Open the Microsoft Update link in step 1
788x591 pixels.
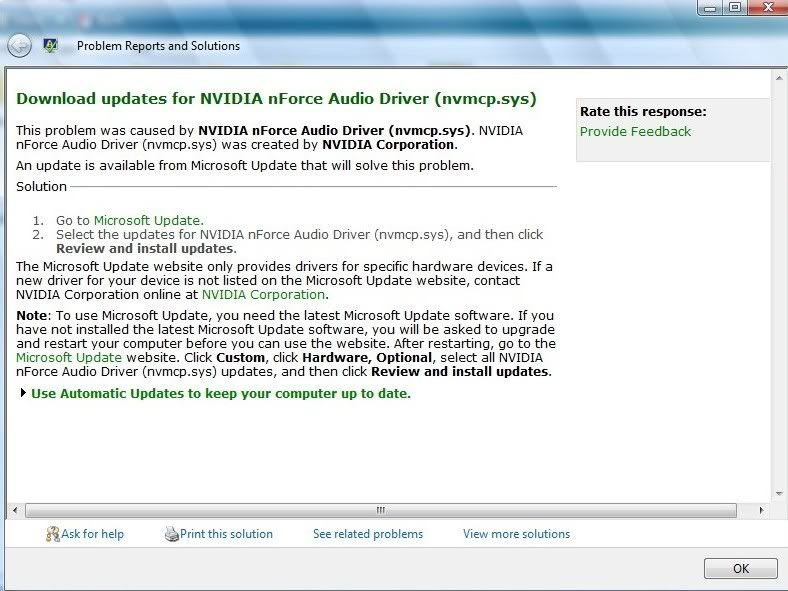point(148,221)
